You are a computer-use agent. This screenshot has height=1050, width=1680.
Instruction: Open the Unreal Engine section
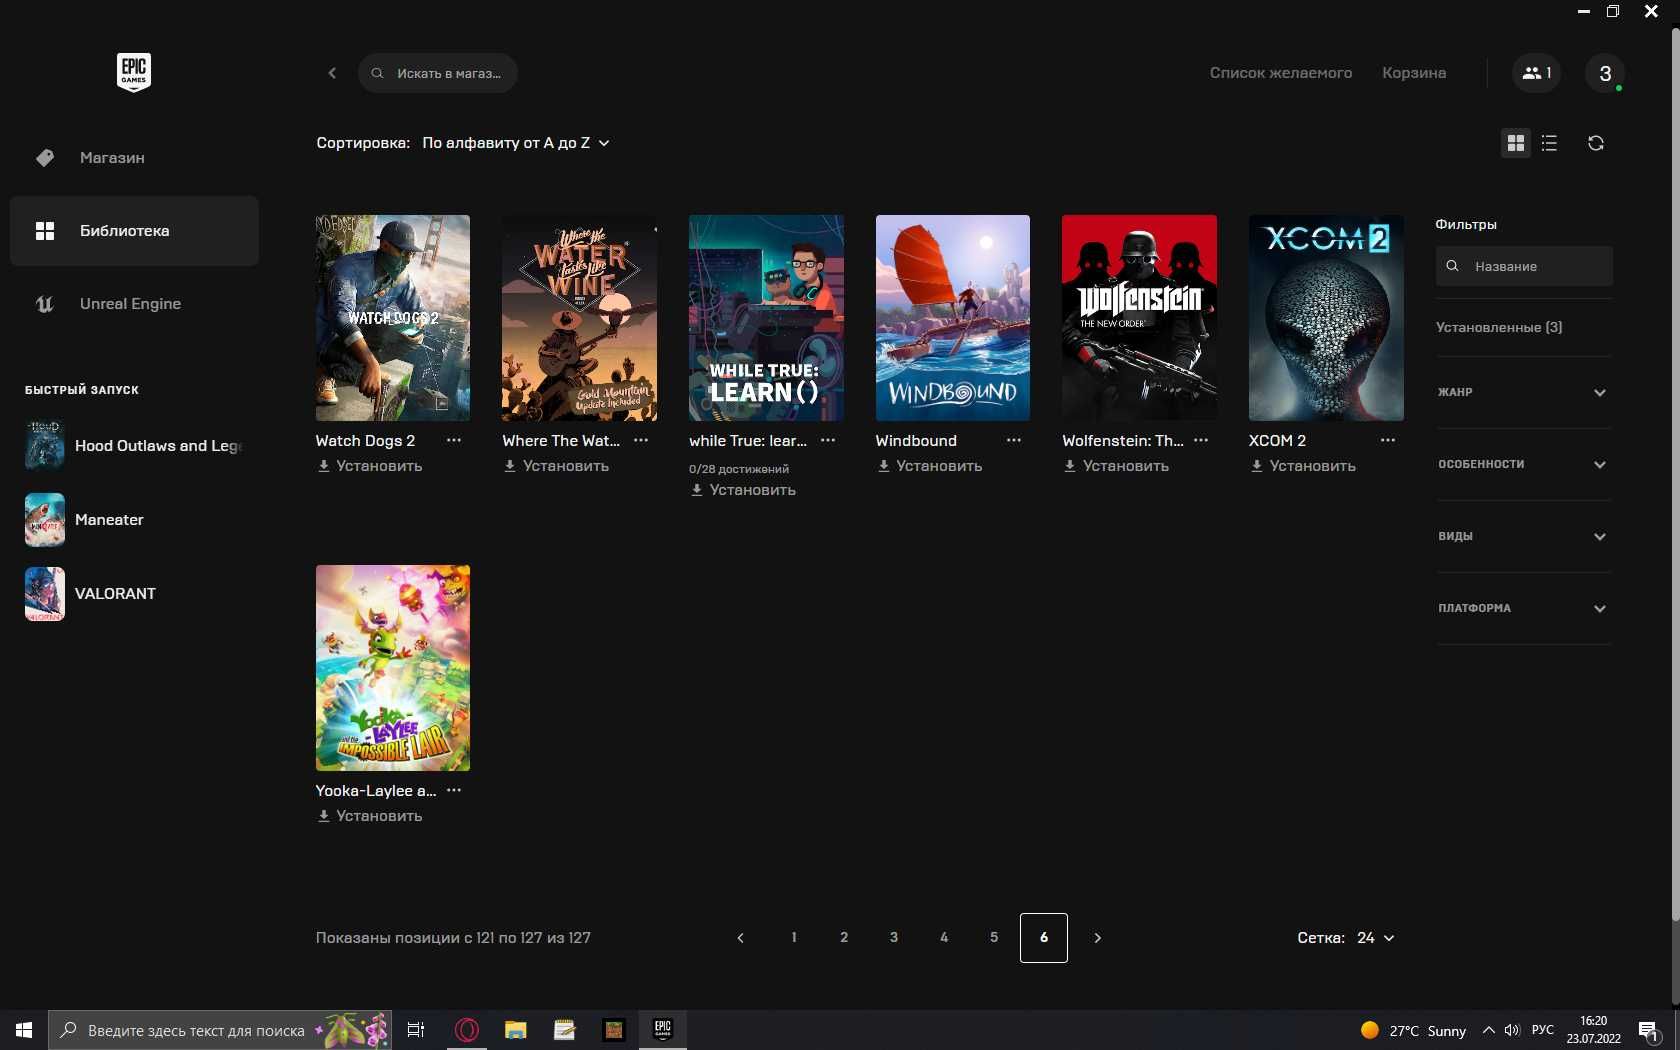134,304
